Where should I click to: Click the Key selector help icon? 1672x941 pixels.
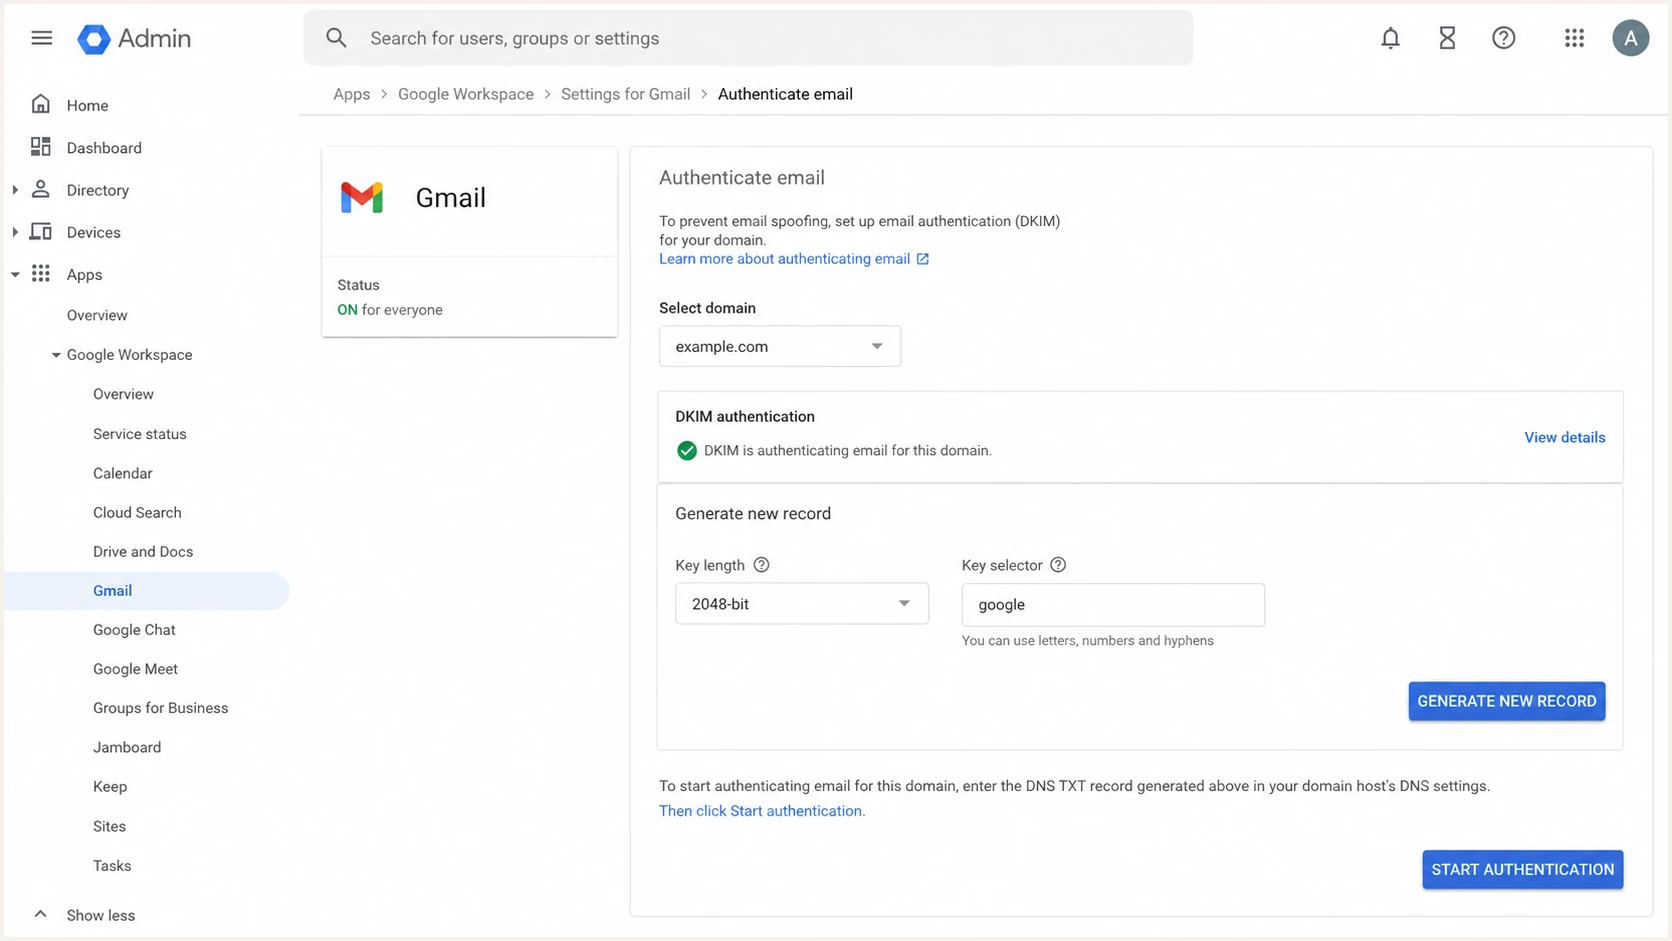point(1058,565)
